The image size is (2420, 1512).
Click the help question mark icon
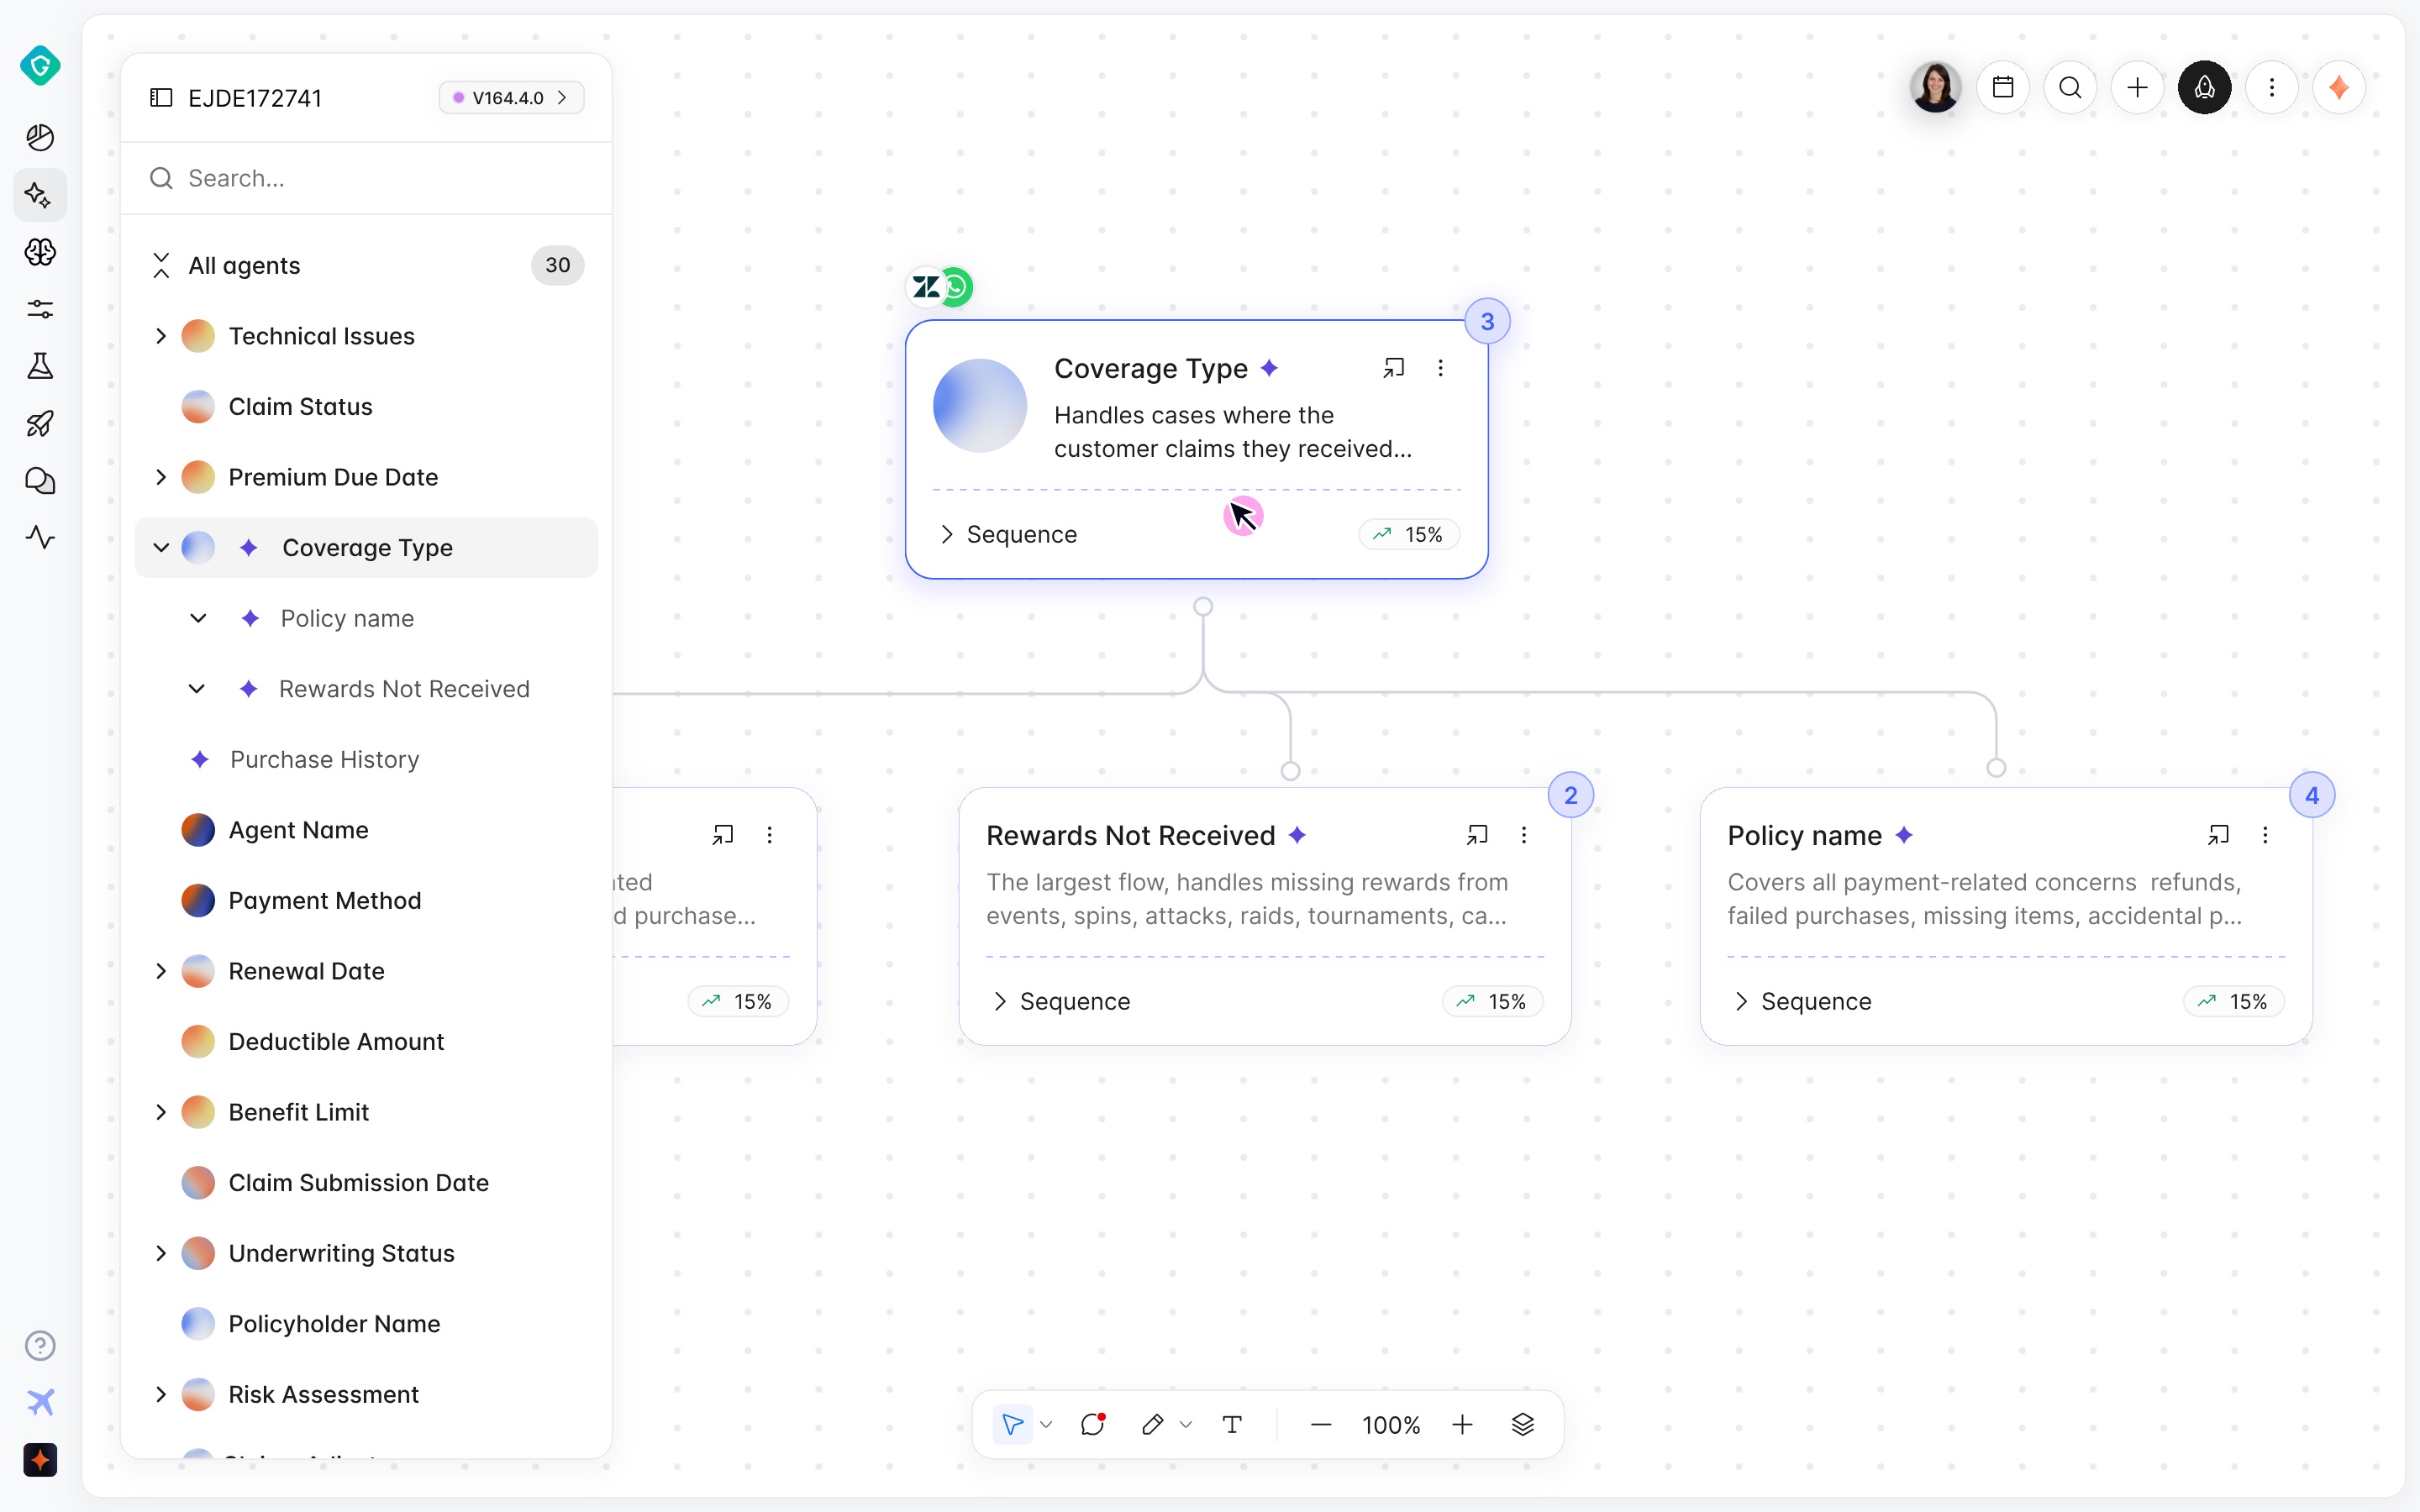(40, 1345)
